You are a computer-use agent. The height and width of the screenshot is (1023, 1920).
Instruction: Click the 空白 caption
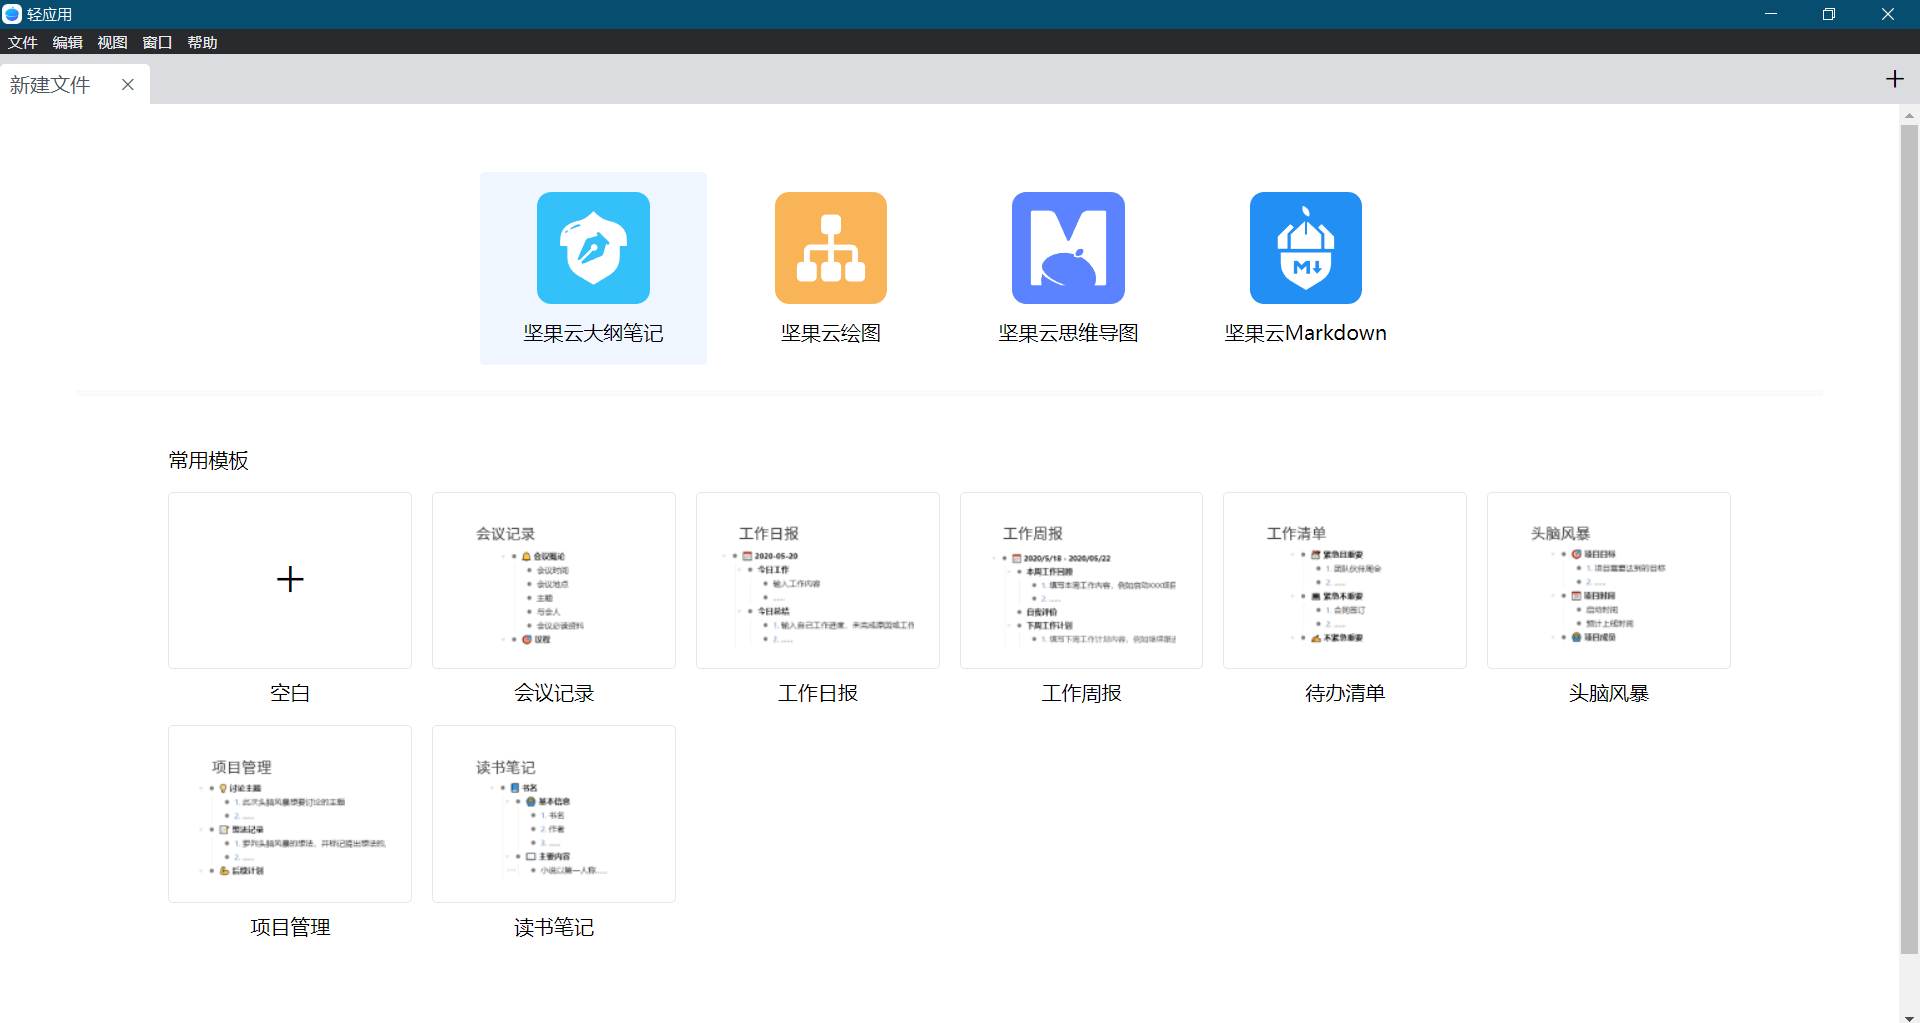pyautogui.click(x=290, y=693)
